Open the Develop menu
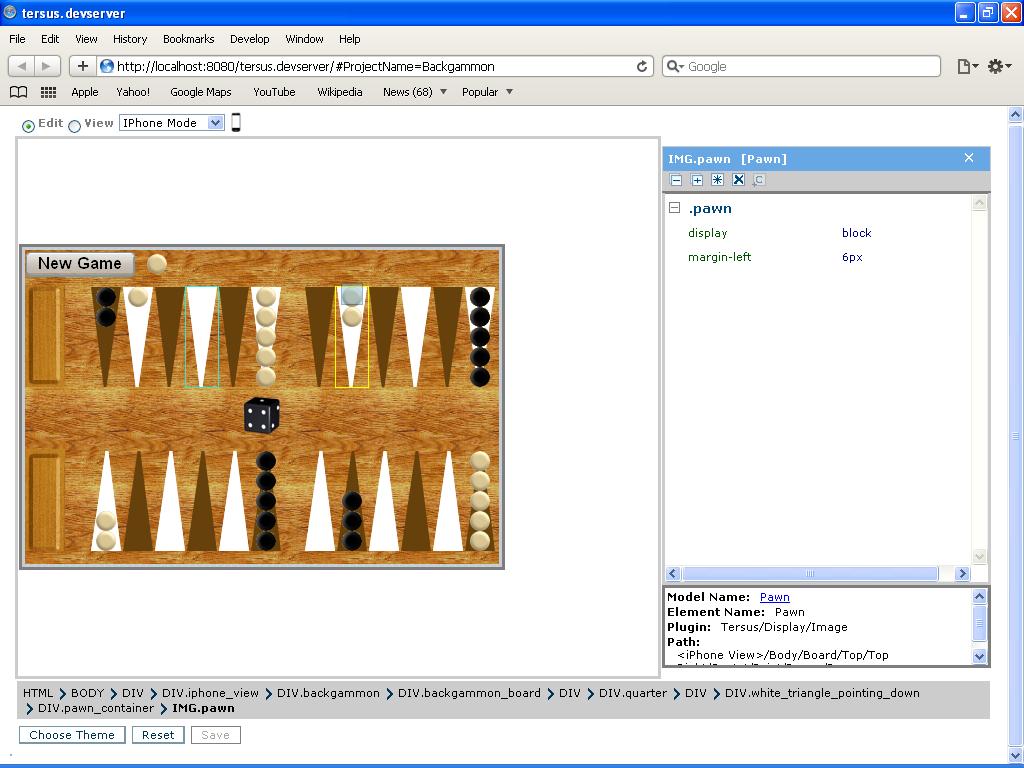The width and height of the screenshot is (1024, 768). pos(249,39)
